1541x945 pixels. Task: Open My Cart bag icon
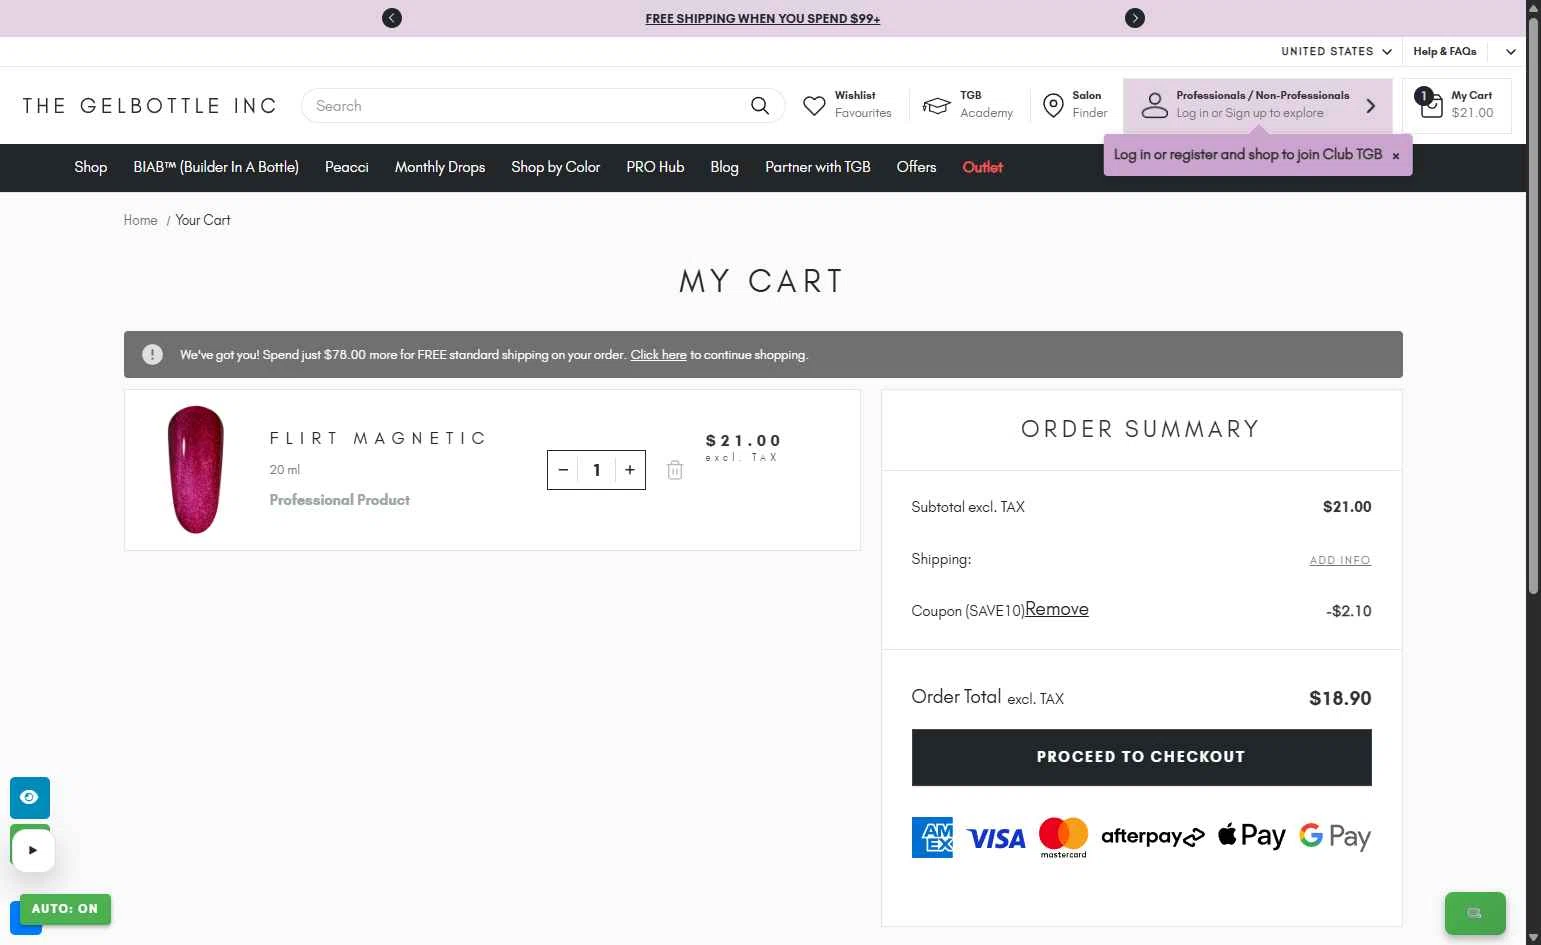point(1431,104)
